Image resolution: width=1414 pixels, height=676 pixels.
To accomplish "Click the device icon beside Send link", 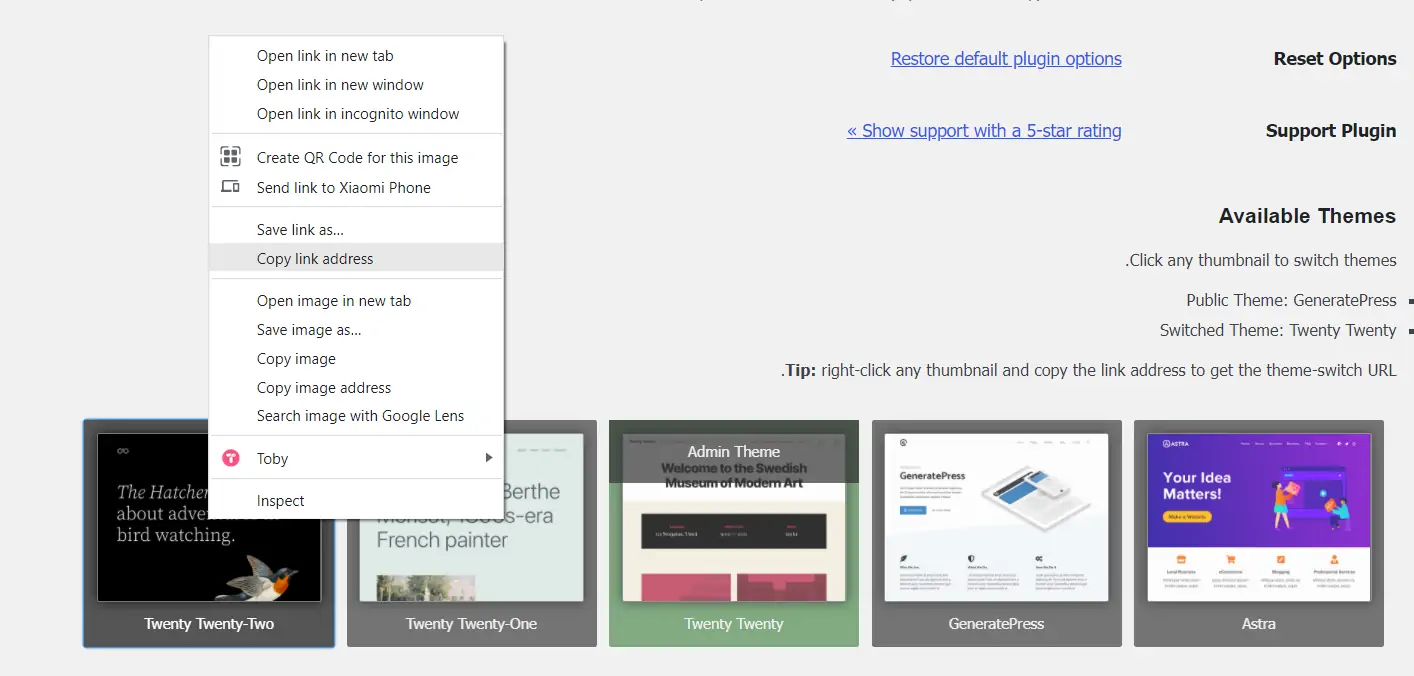I will pos(230,187).
